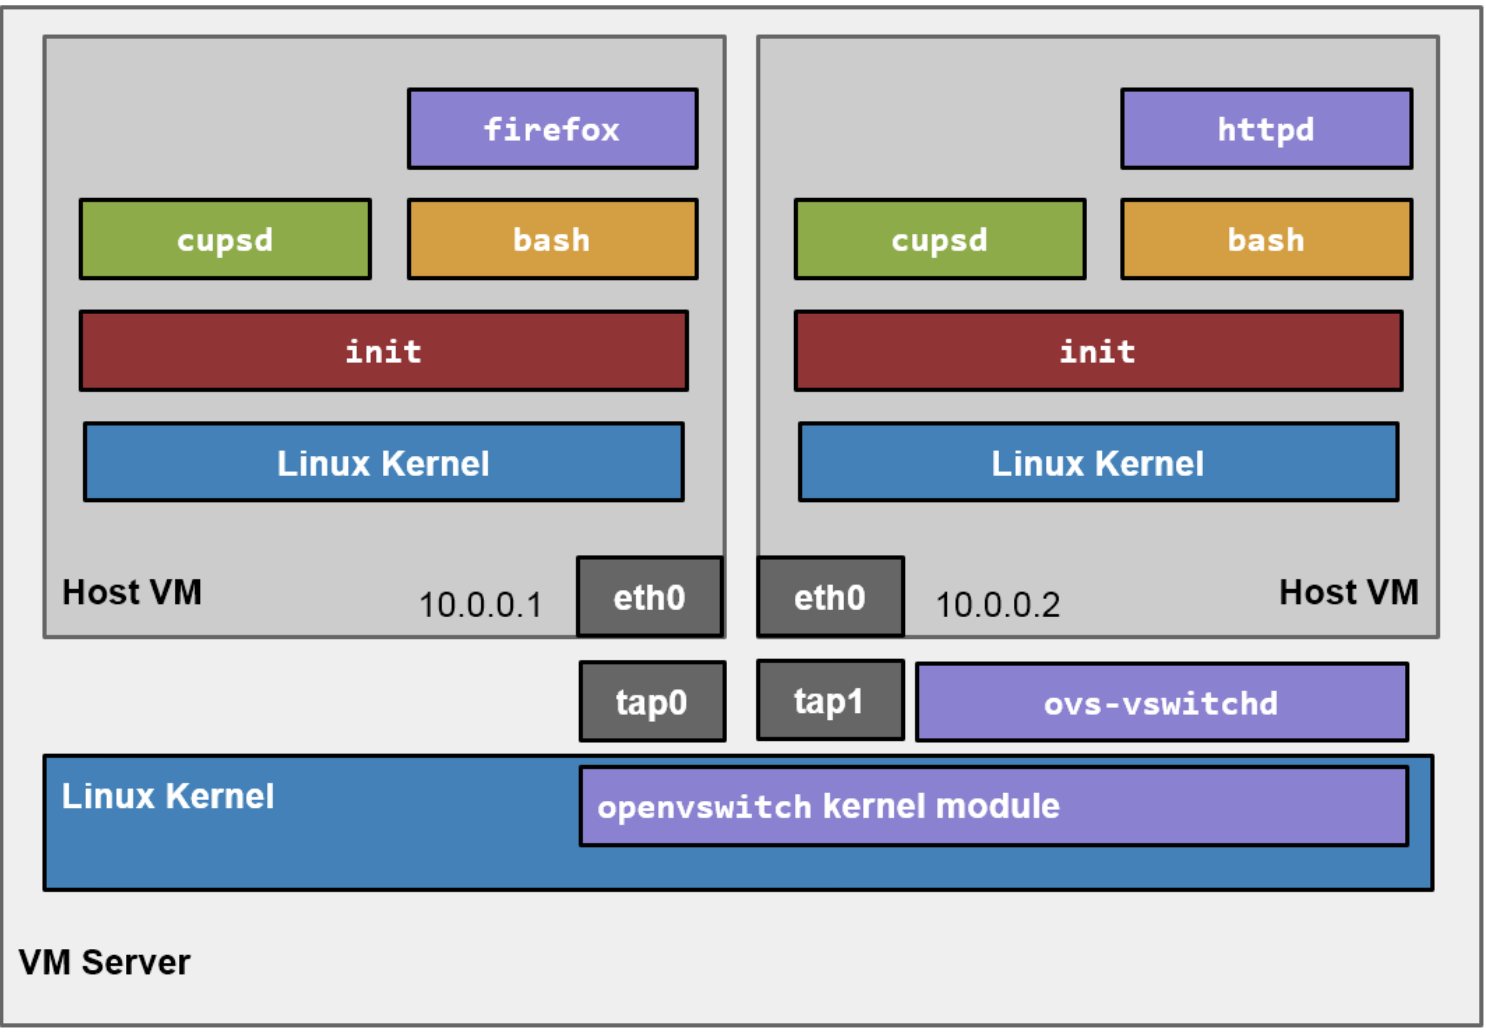The height and width of the screenshot is (1036, 1486).
Task: Click the init block in the left VM
Action: (383, 351)
